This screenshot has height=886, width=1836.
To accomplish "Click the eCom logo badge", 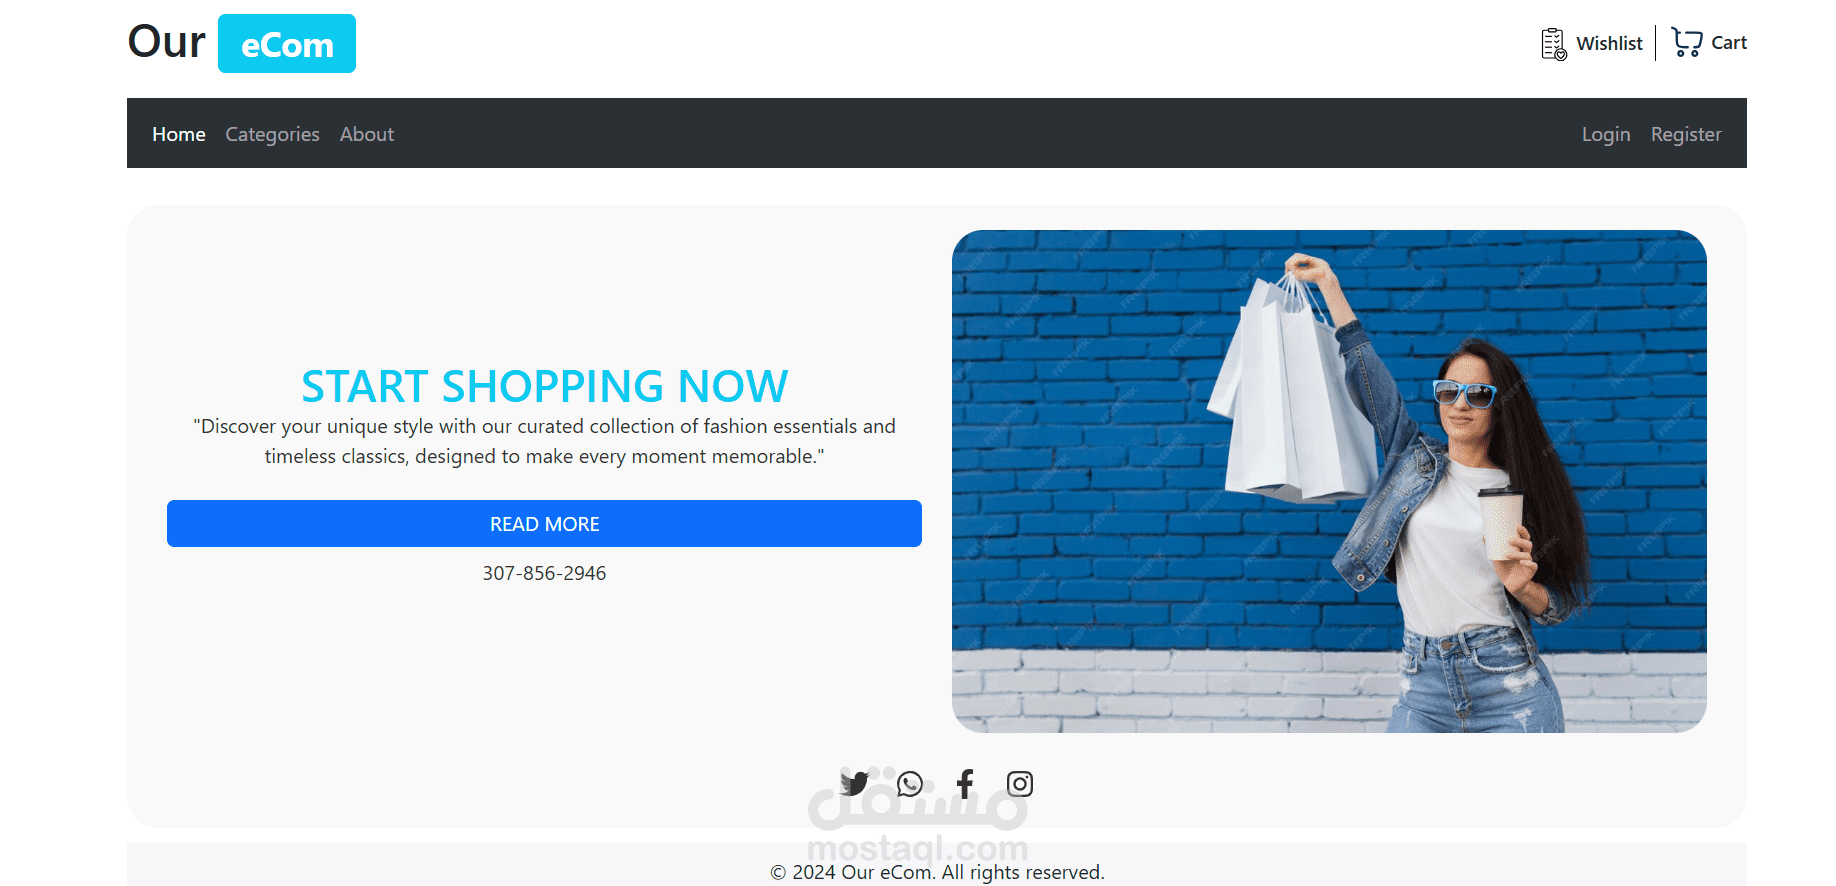I will pos(287,44).
